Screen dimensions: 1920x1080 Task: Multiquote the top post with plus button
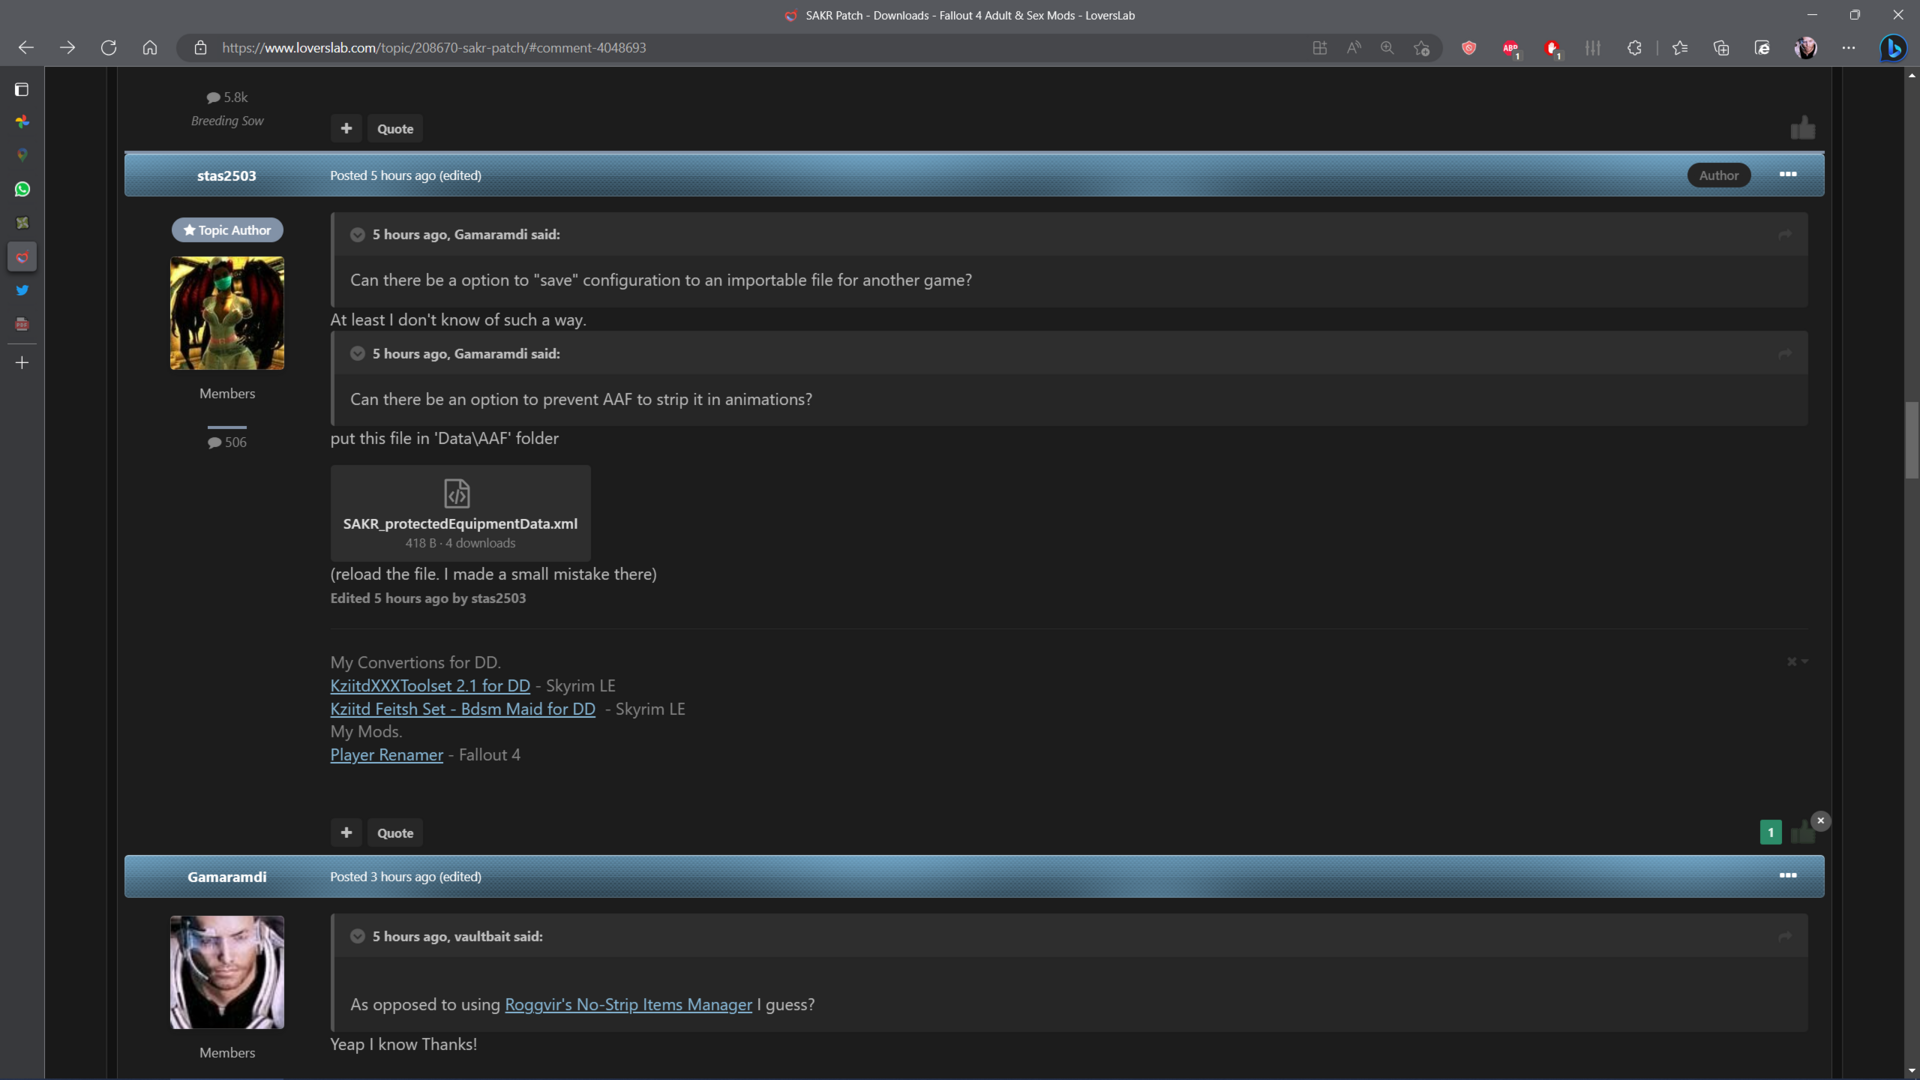(346, 128)
